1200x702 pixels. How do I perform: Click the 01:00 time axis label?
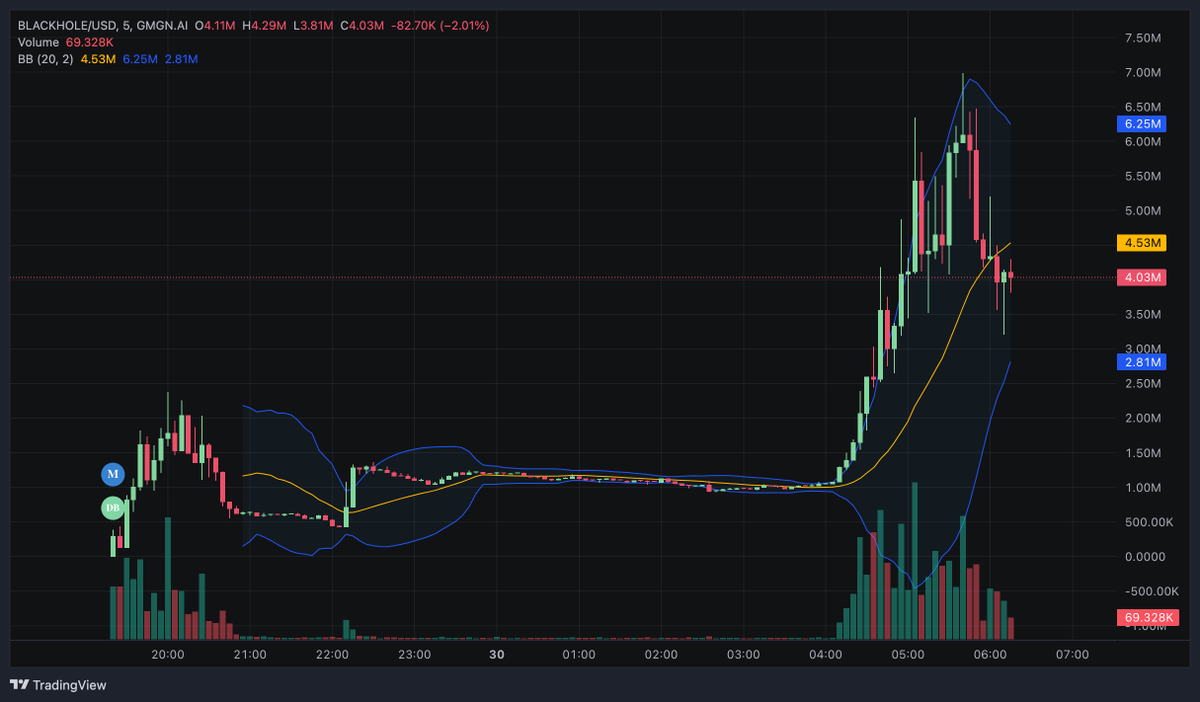(579, 655)
